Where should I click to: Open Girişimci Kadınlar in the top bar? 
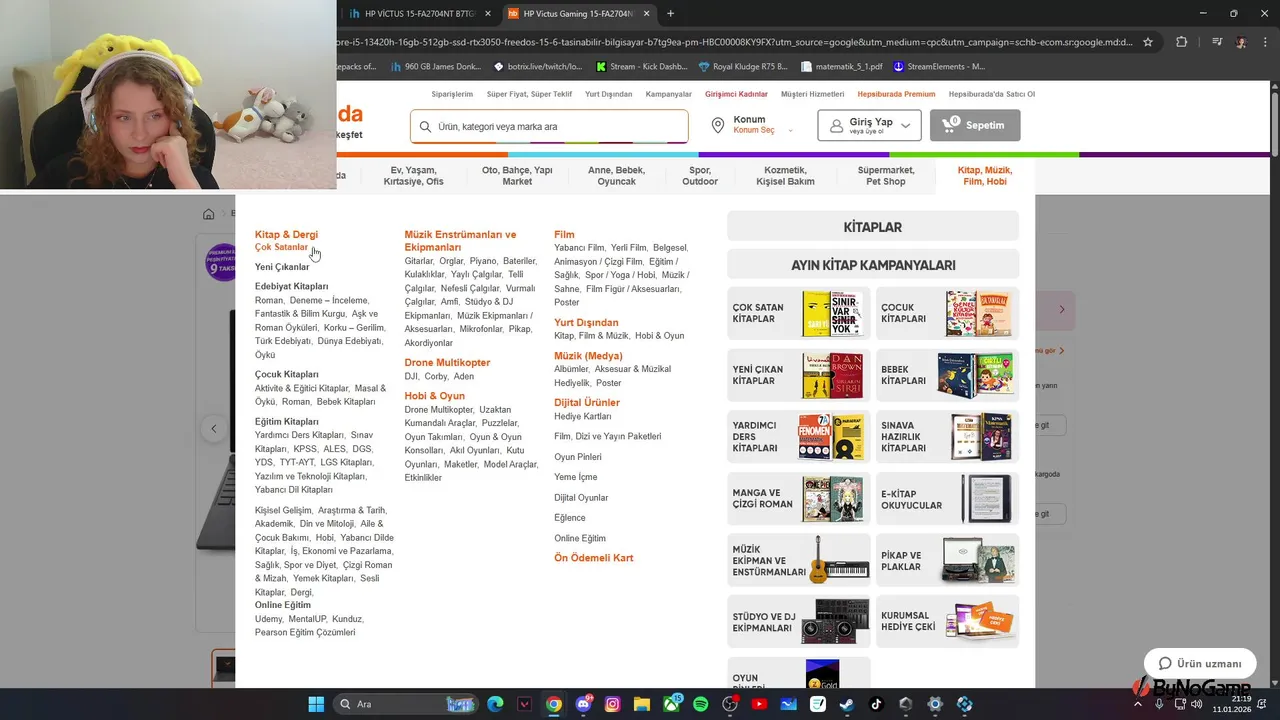coord(736,94)
